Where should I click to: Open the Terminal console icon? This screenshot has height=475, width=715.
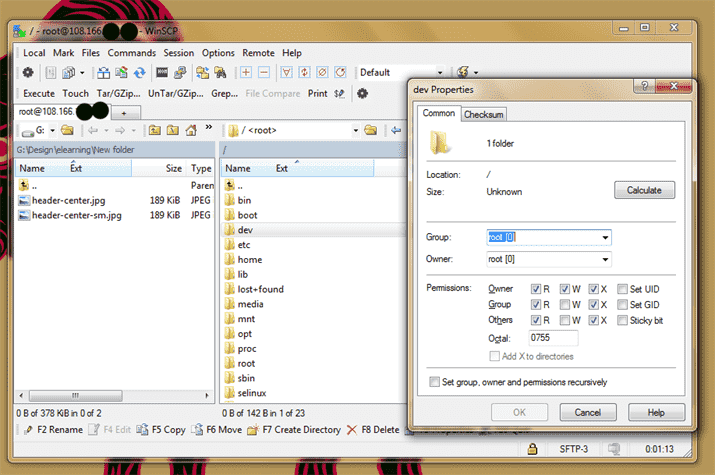[x=162, y=72]
